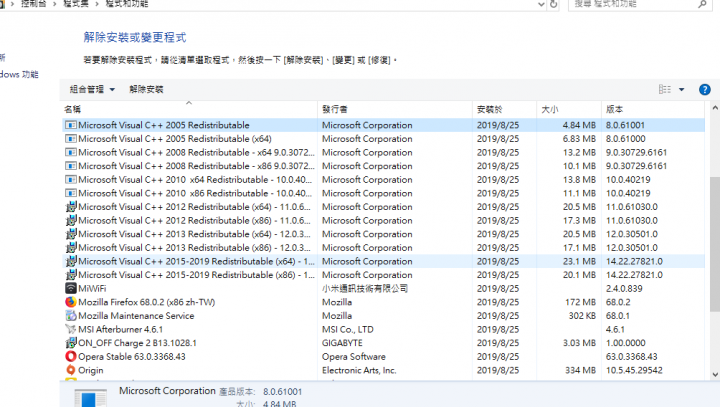Sort by the 大小 column header
The height and width of the screenshot is (407, 720).
[569, 109]
